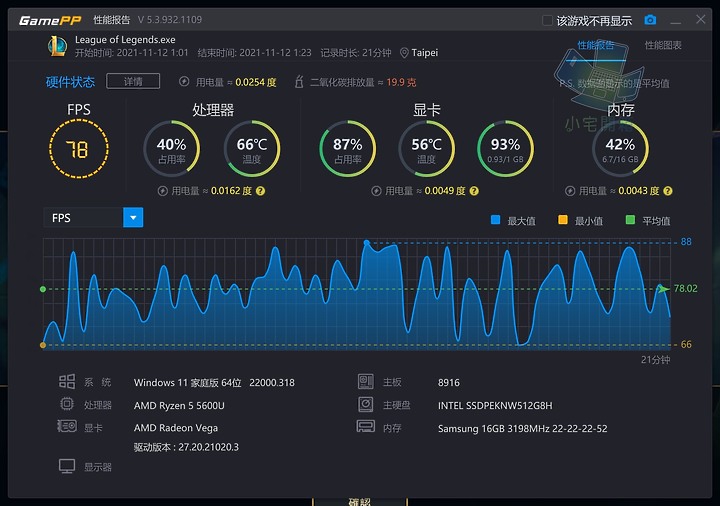Click the system Windows grid icon
The image size is (720, 506).
pos(67,382)
